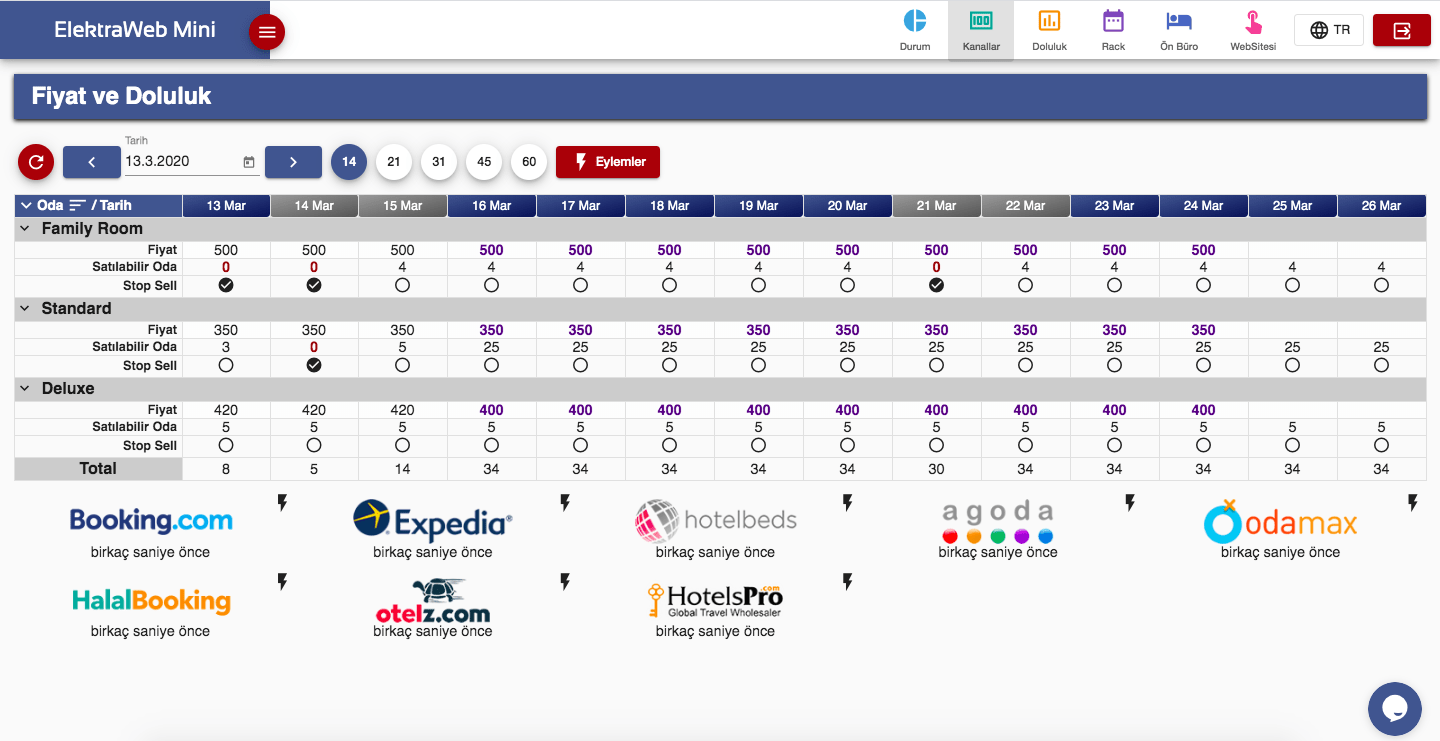Click the Expedia channel logo
Screen dimensions: 1440x741
(433, 521)
